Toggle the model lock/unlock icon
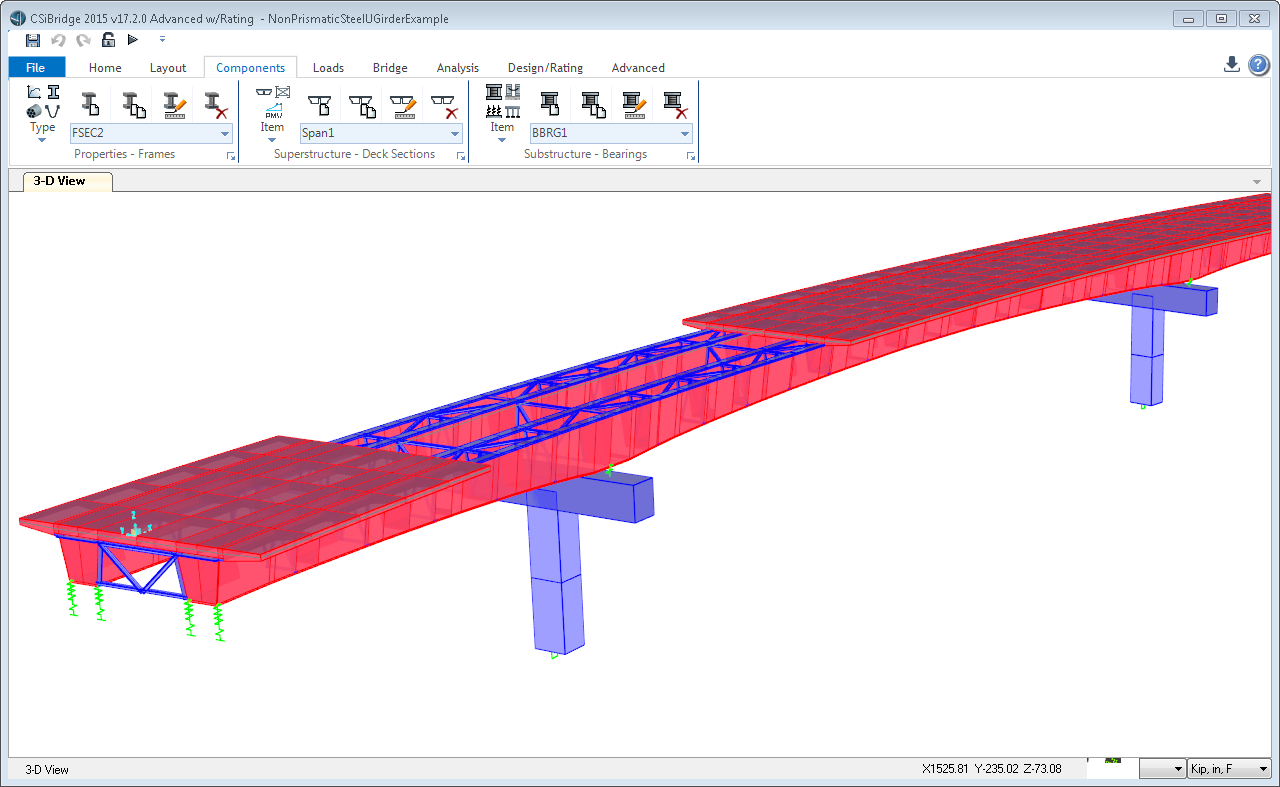Viewport: 1280px width, 787px height. (108, 40)
